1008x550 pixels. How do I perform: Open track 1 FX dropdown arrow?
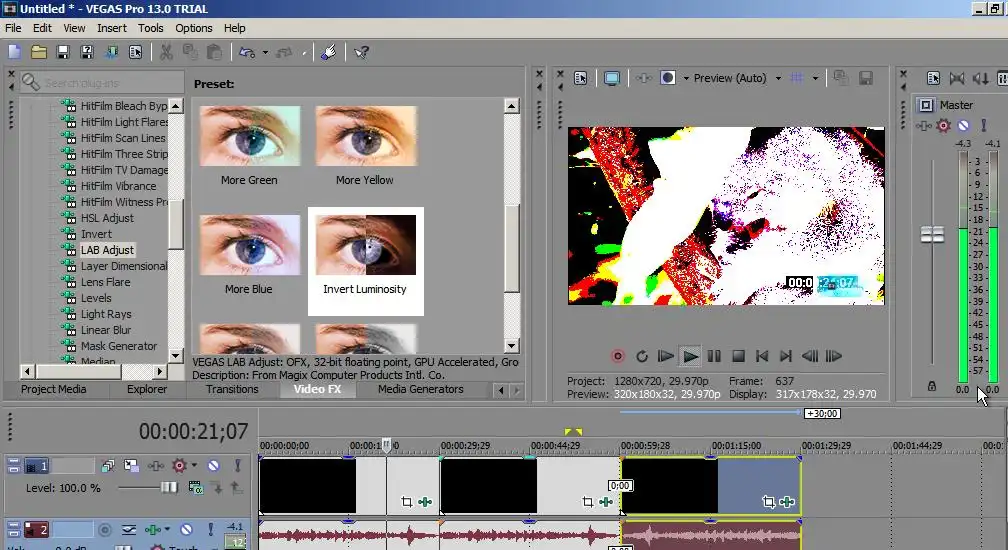[194, 465]
